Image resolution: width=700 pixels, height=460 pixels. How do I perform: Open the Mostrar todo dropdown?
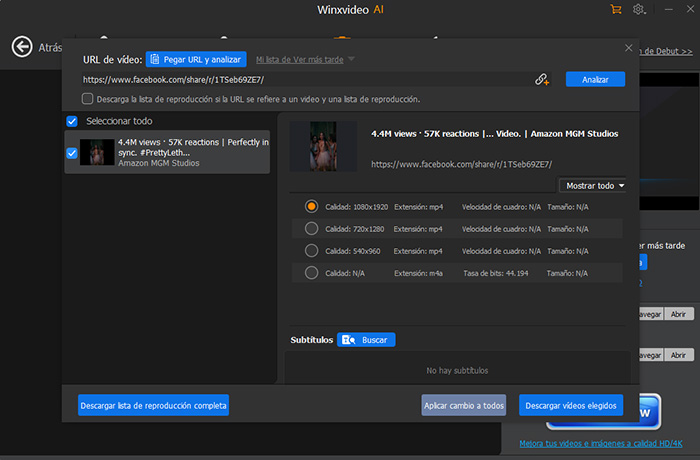pyautogui.click(x=592, y=186)
